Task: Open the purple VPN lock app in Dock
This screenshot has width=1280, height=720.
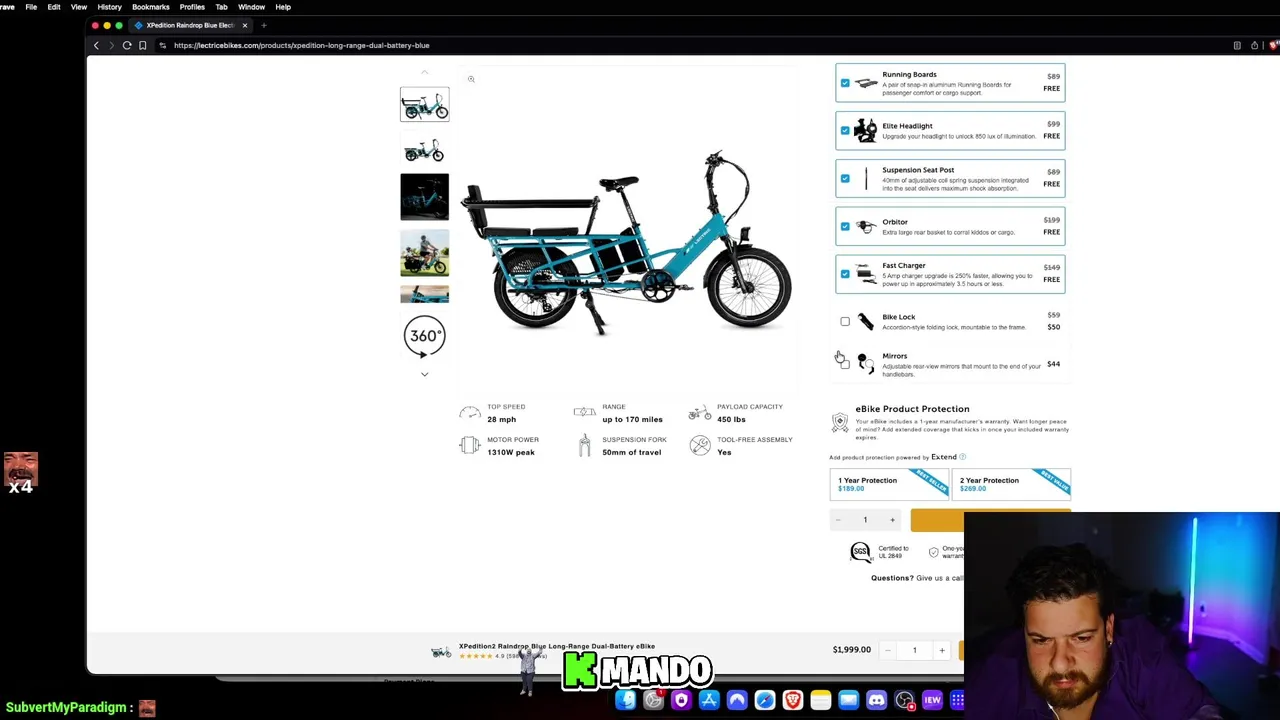Action: [x=681, y=700]
